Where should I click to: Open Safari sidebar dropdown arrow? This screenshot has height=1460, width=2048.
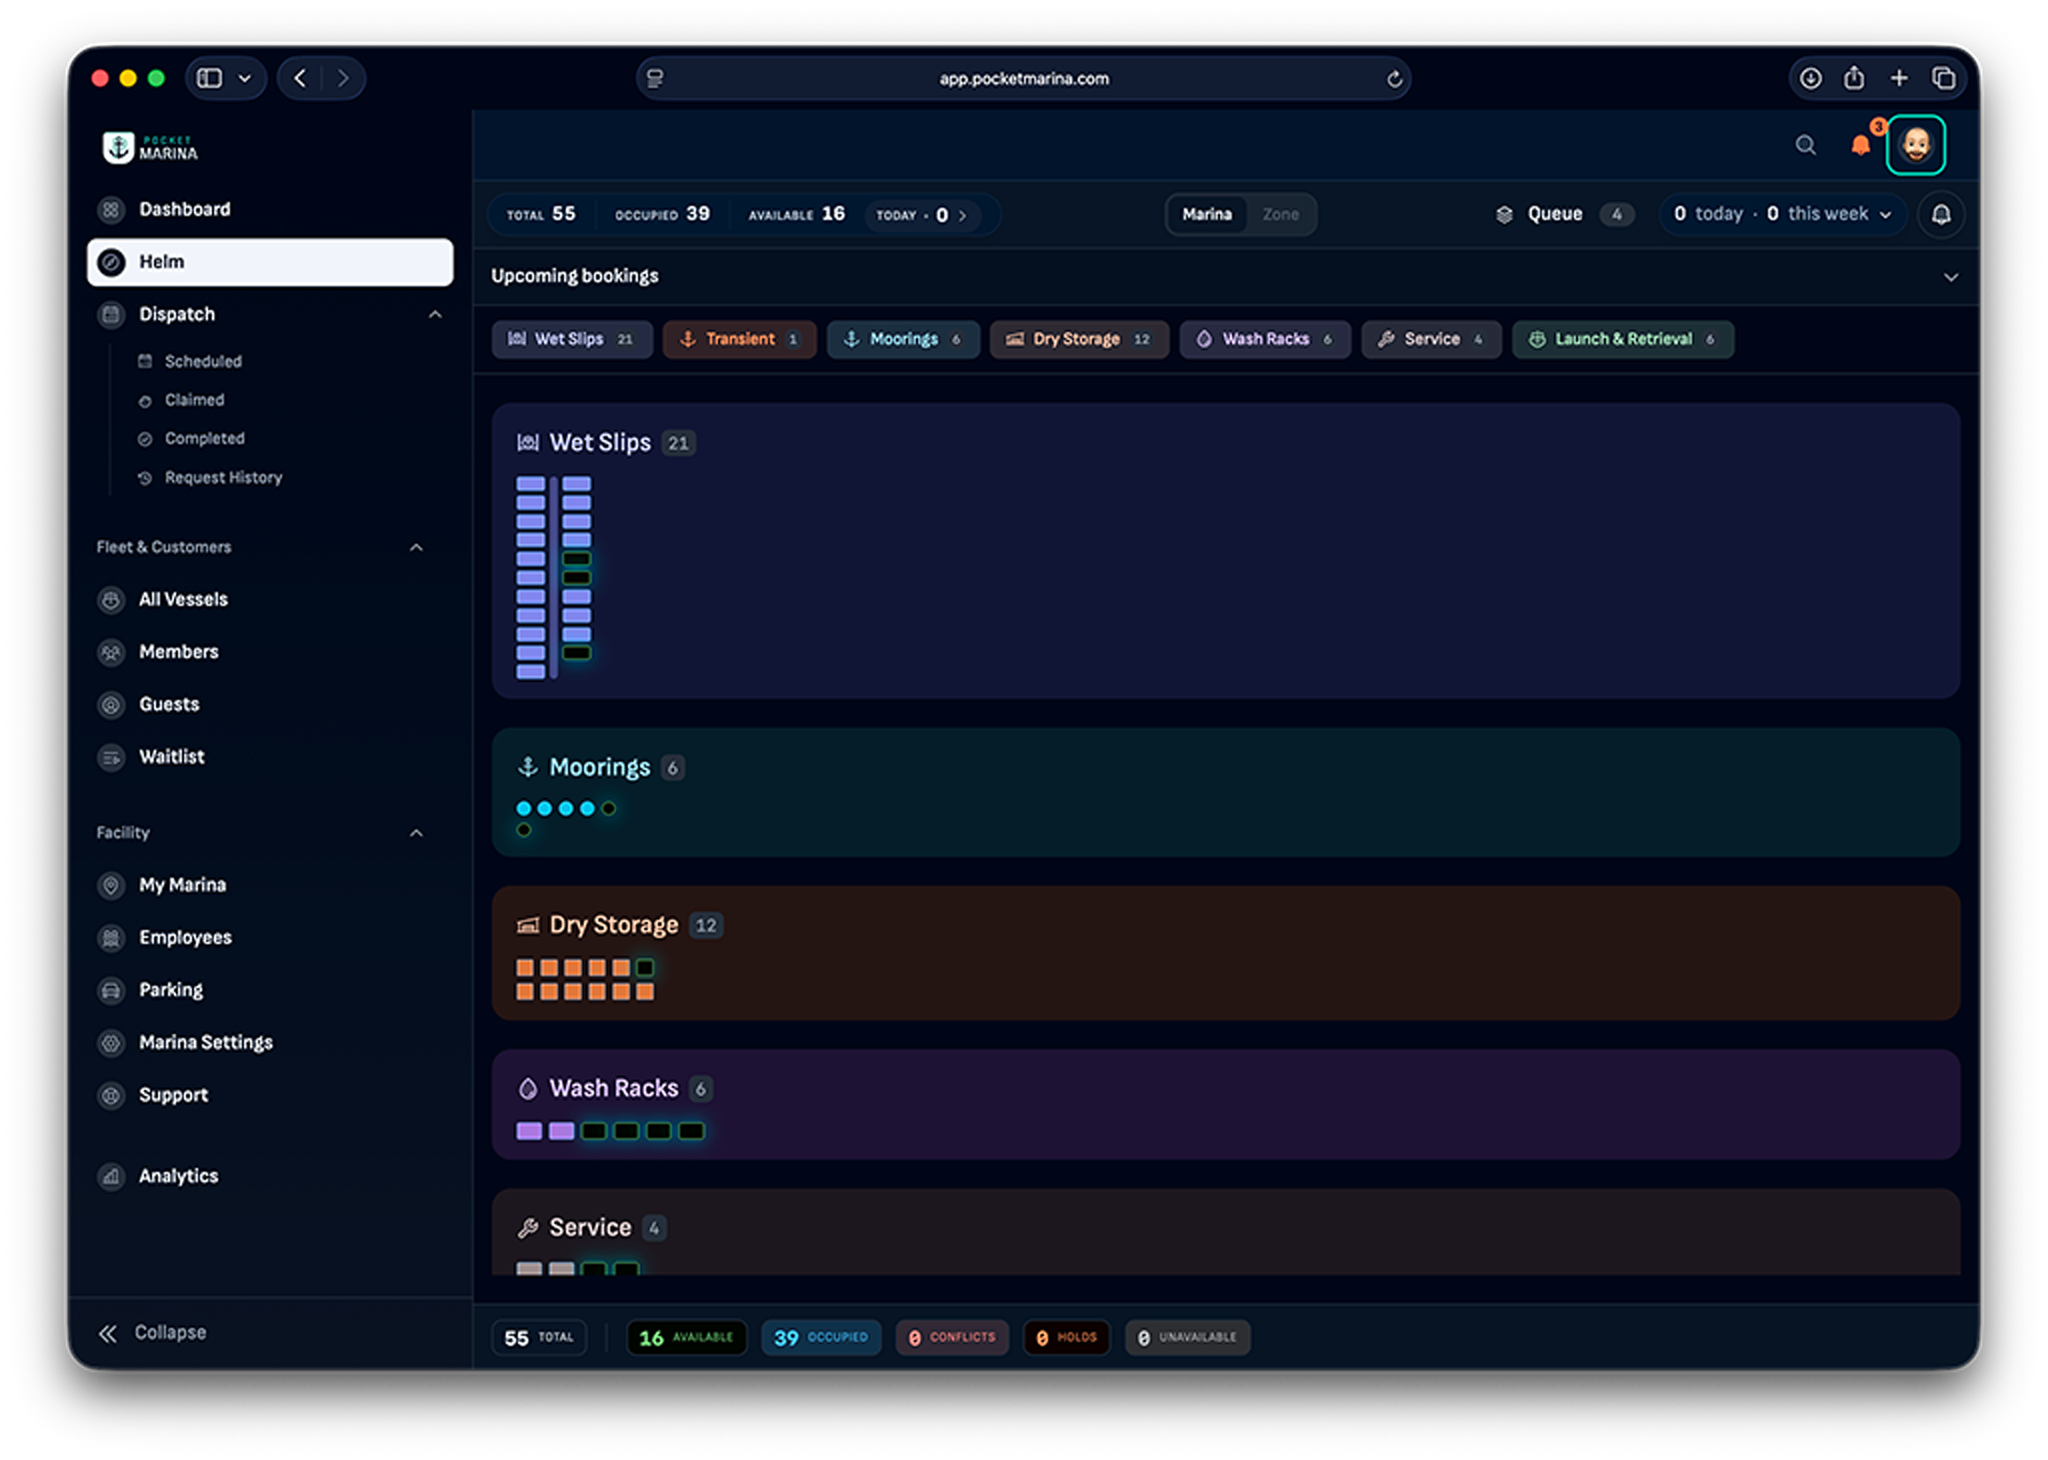(245, 78)
